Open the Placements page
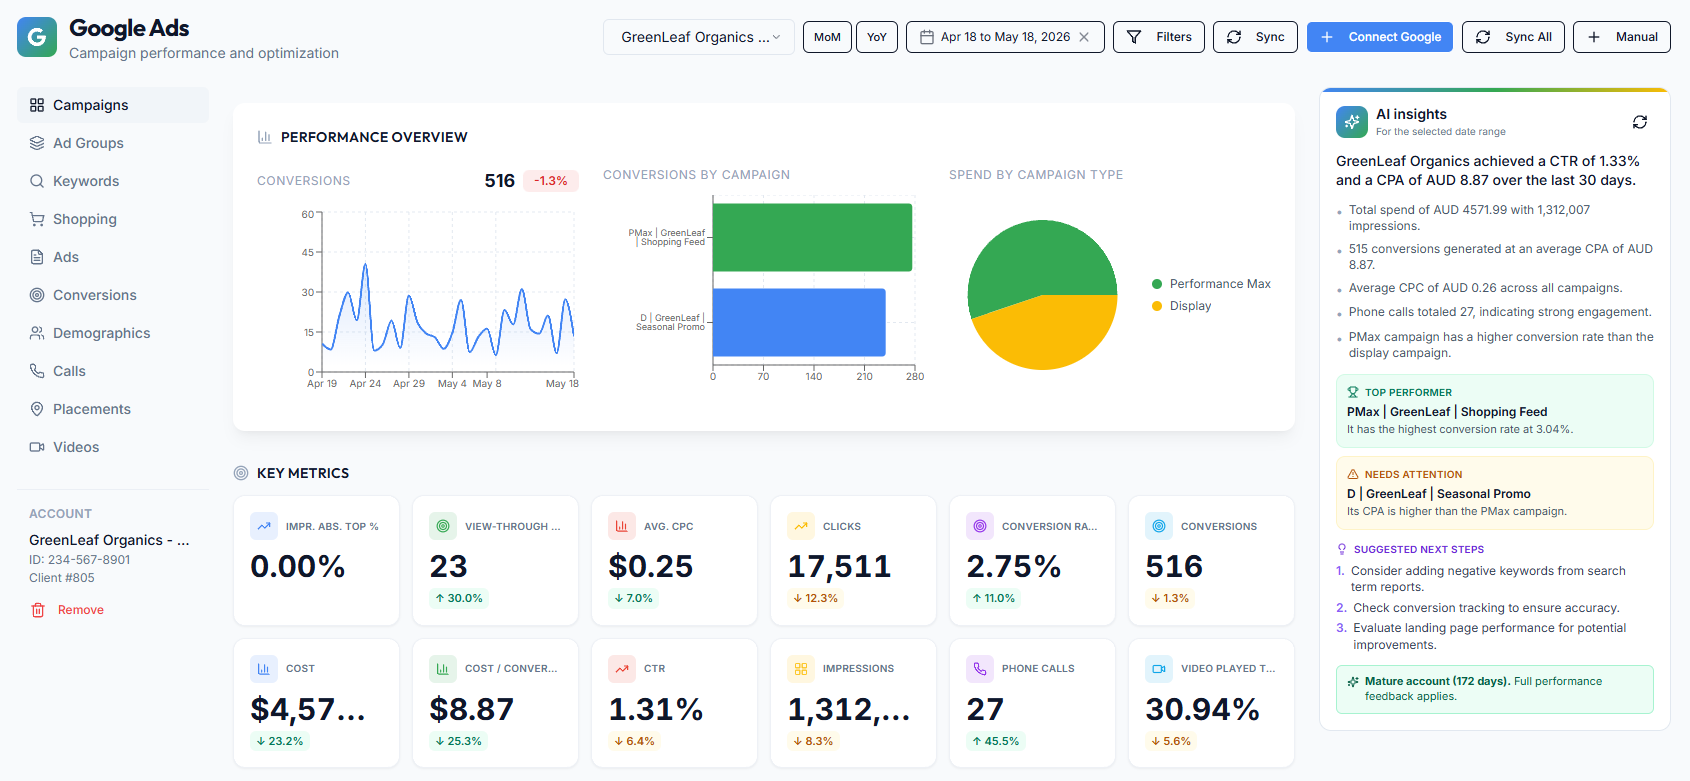This screenshot has height=781, width=1690. pyautogui.click(x=113, y=409)
